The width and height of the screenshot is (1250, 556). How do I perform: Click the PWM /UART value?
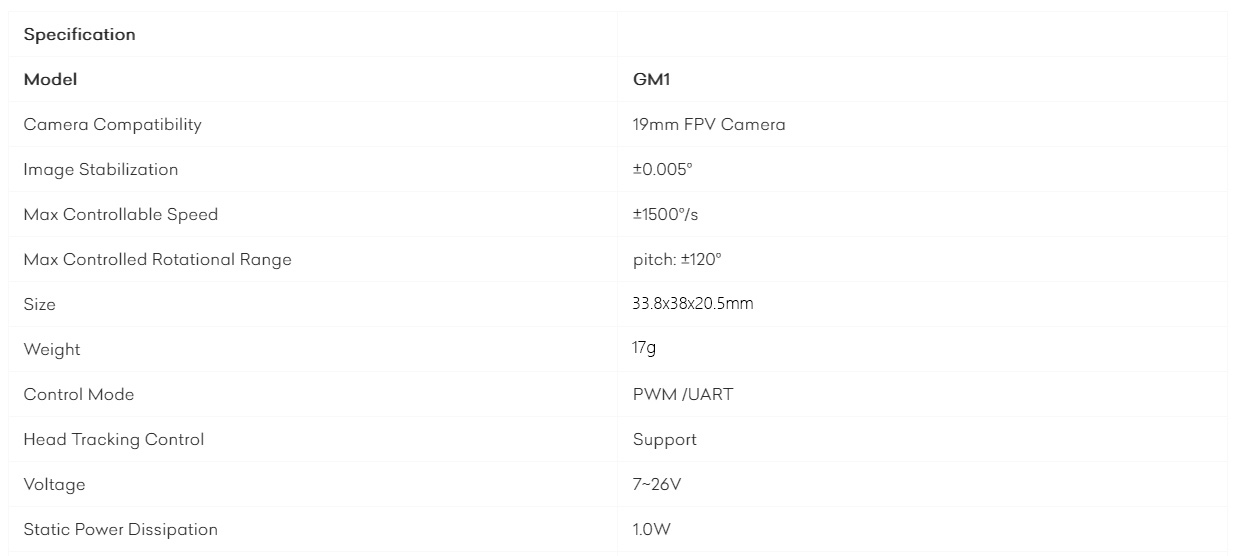(683, 394)
